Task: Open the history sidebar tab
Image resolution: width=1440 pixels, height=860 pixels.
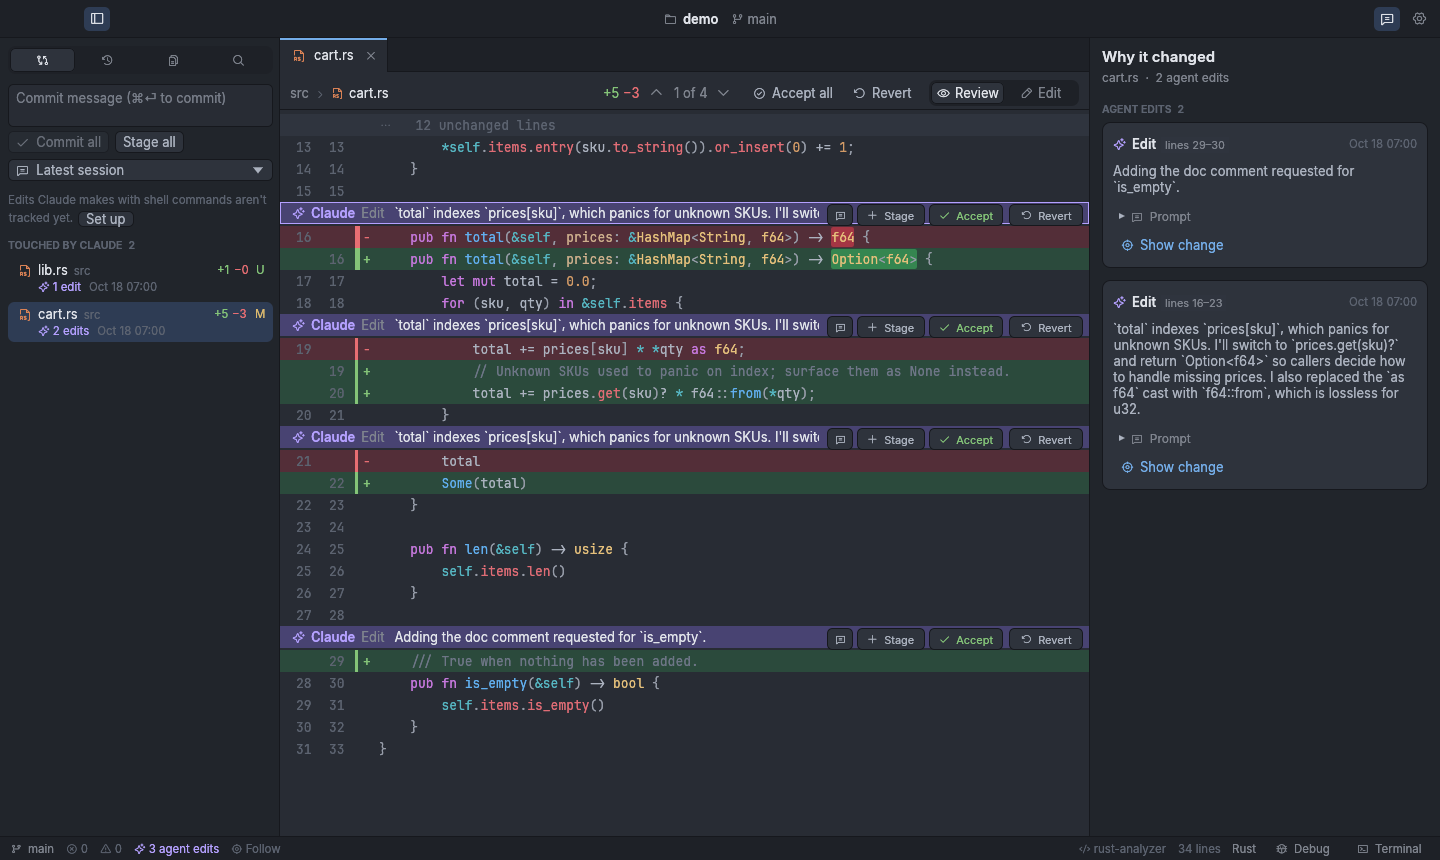Action: click(x=107, y=60)
